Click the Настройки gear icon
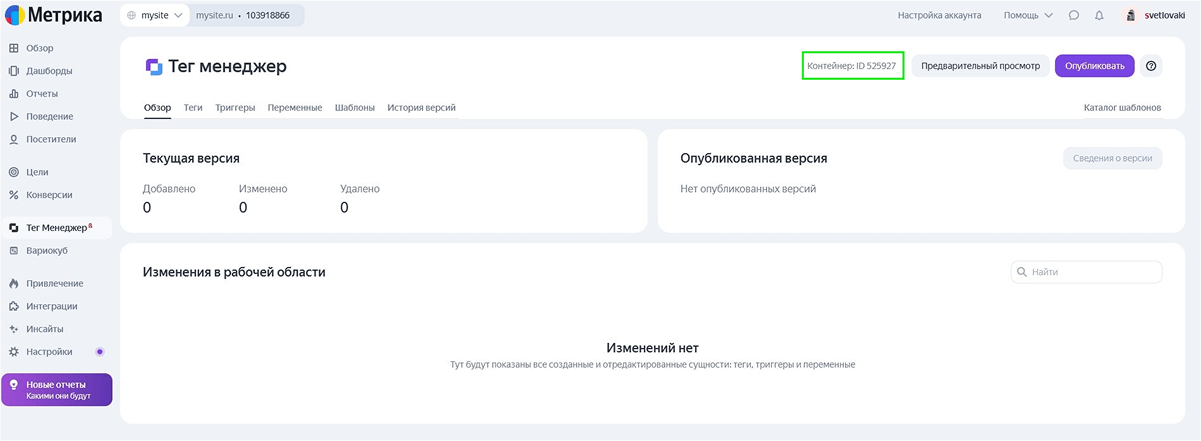 pyautogui.click(x=14, y=352)
